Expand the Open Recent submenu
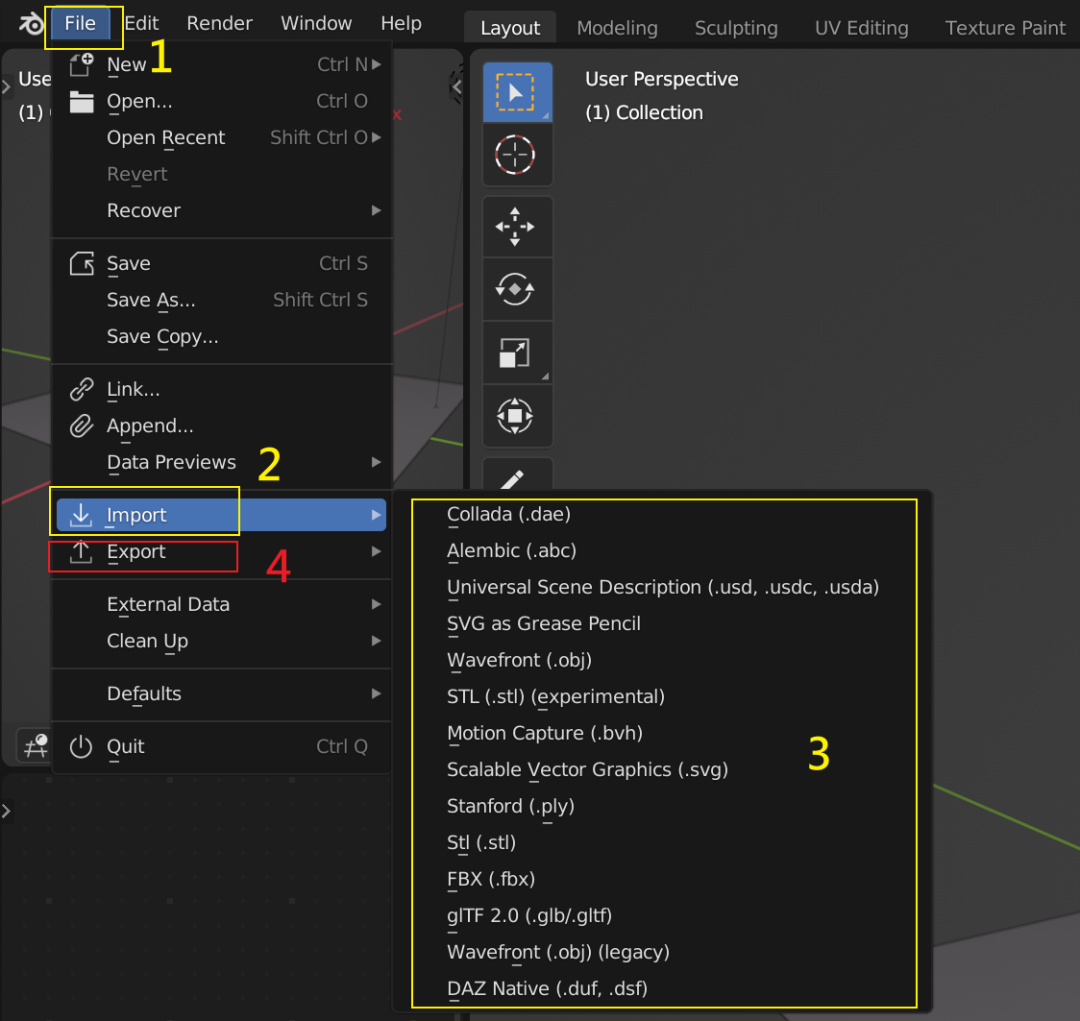 tap(222, 137)
